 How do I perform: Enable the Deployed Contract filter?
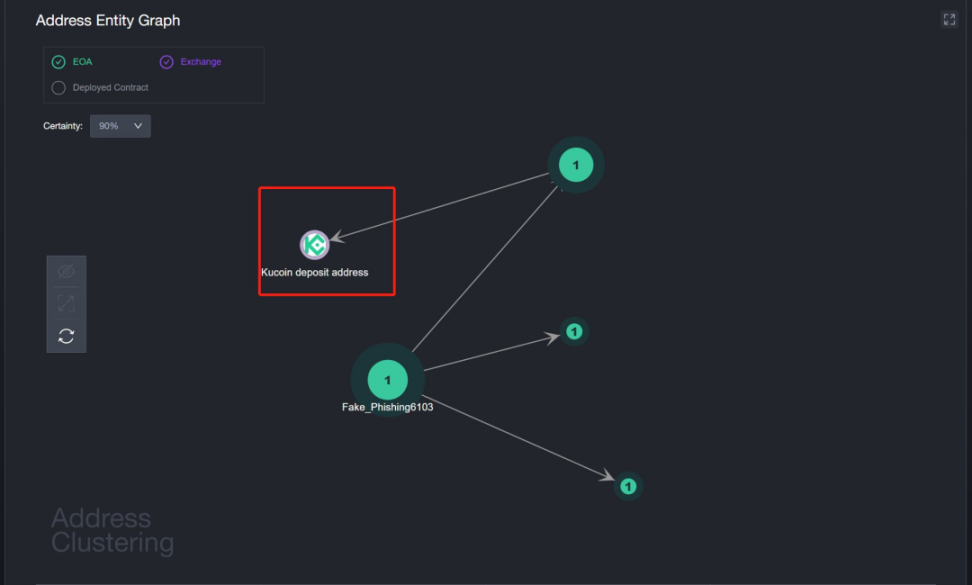point(58,88)
